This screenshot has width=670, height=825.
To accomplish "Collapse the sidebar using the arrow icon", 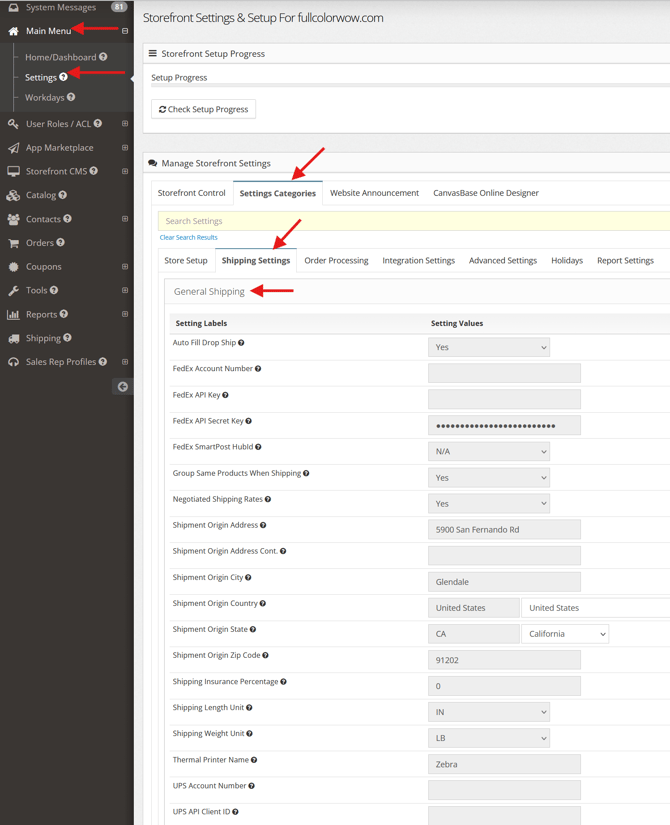I will point(122,386).
